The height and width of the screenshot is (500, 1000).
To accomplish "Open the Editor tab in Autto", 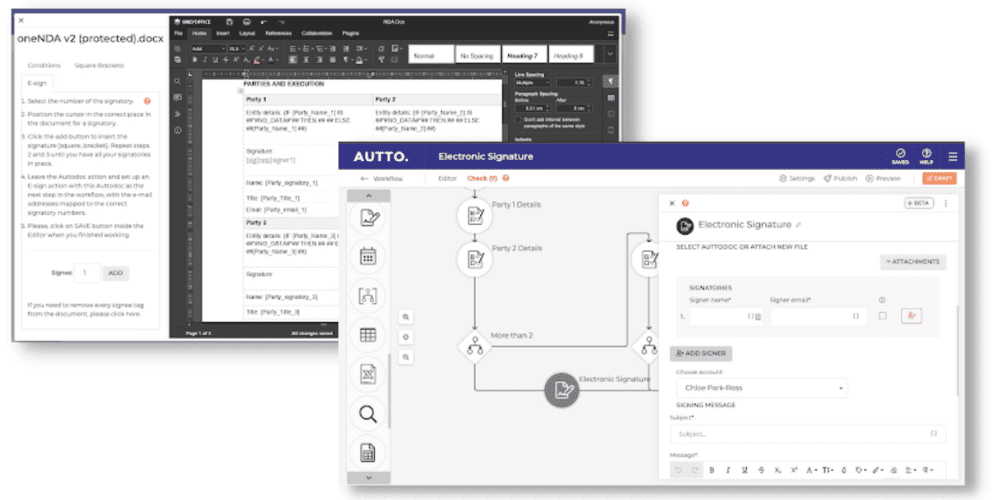I will 447,179.
